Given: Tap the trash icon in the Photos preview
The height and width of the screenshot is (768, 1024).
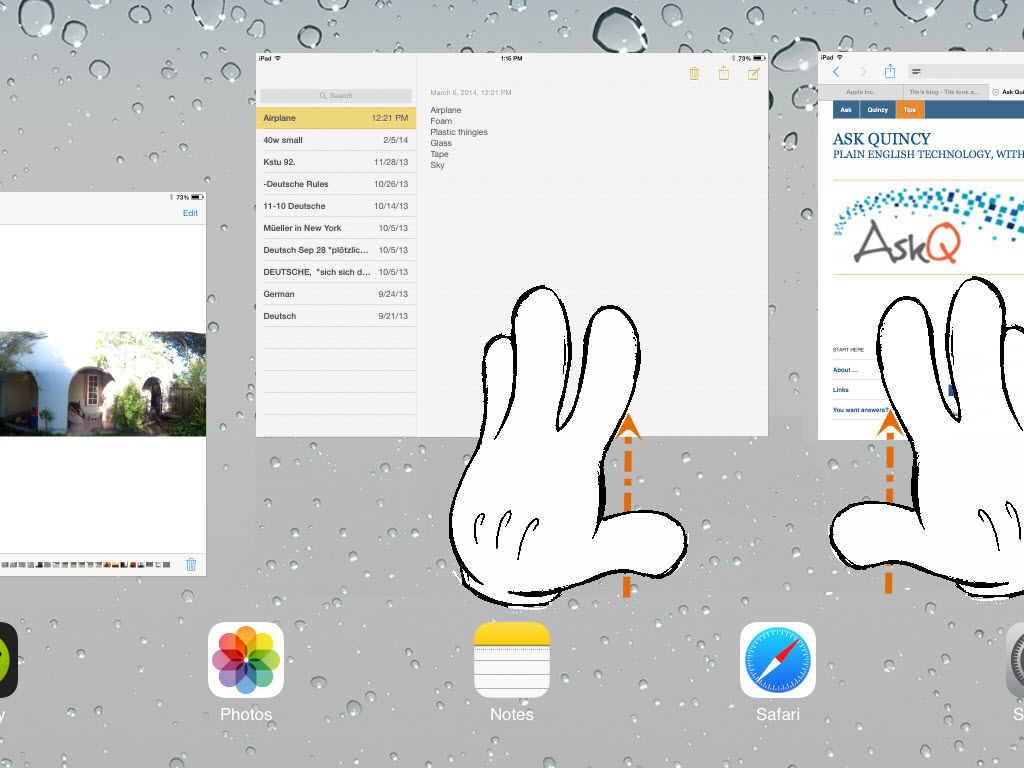Looking at the screenshot, I should 191,565.
